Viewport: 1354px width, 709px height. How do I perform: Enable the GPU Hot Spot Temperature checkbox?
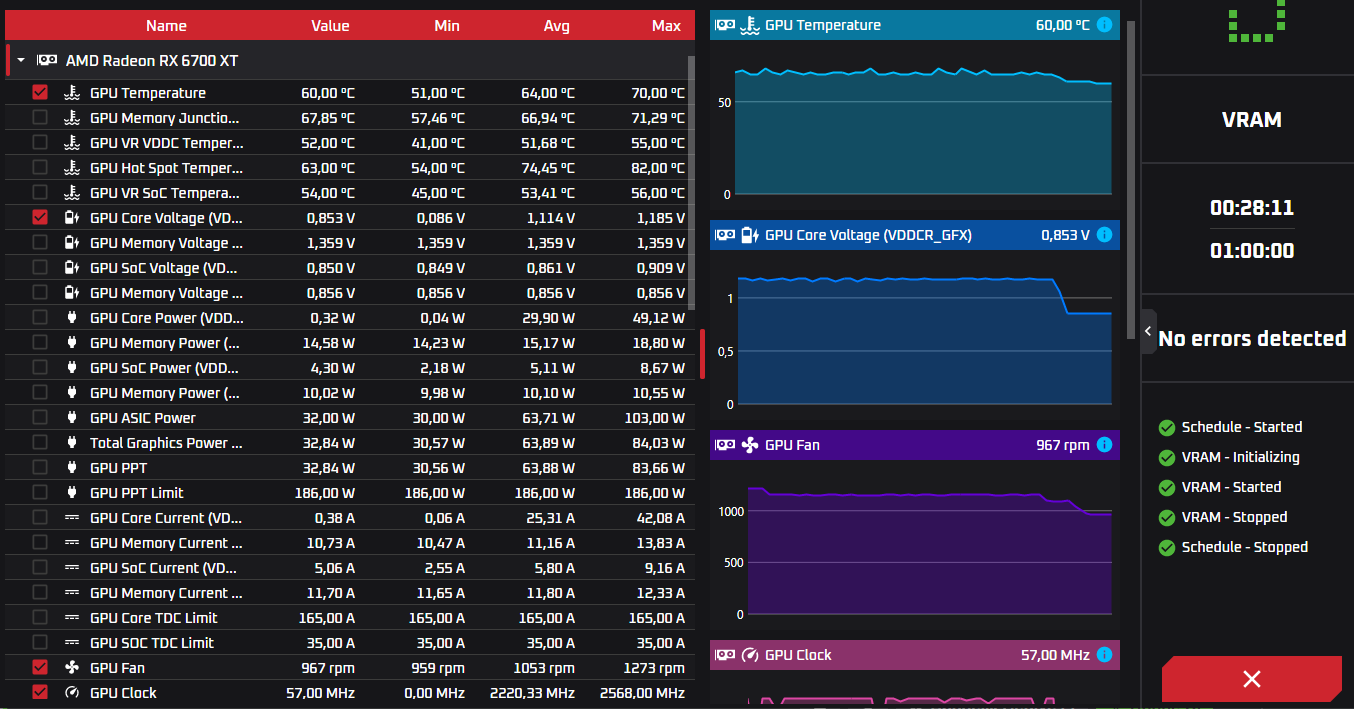[40, 167]
